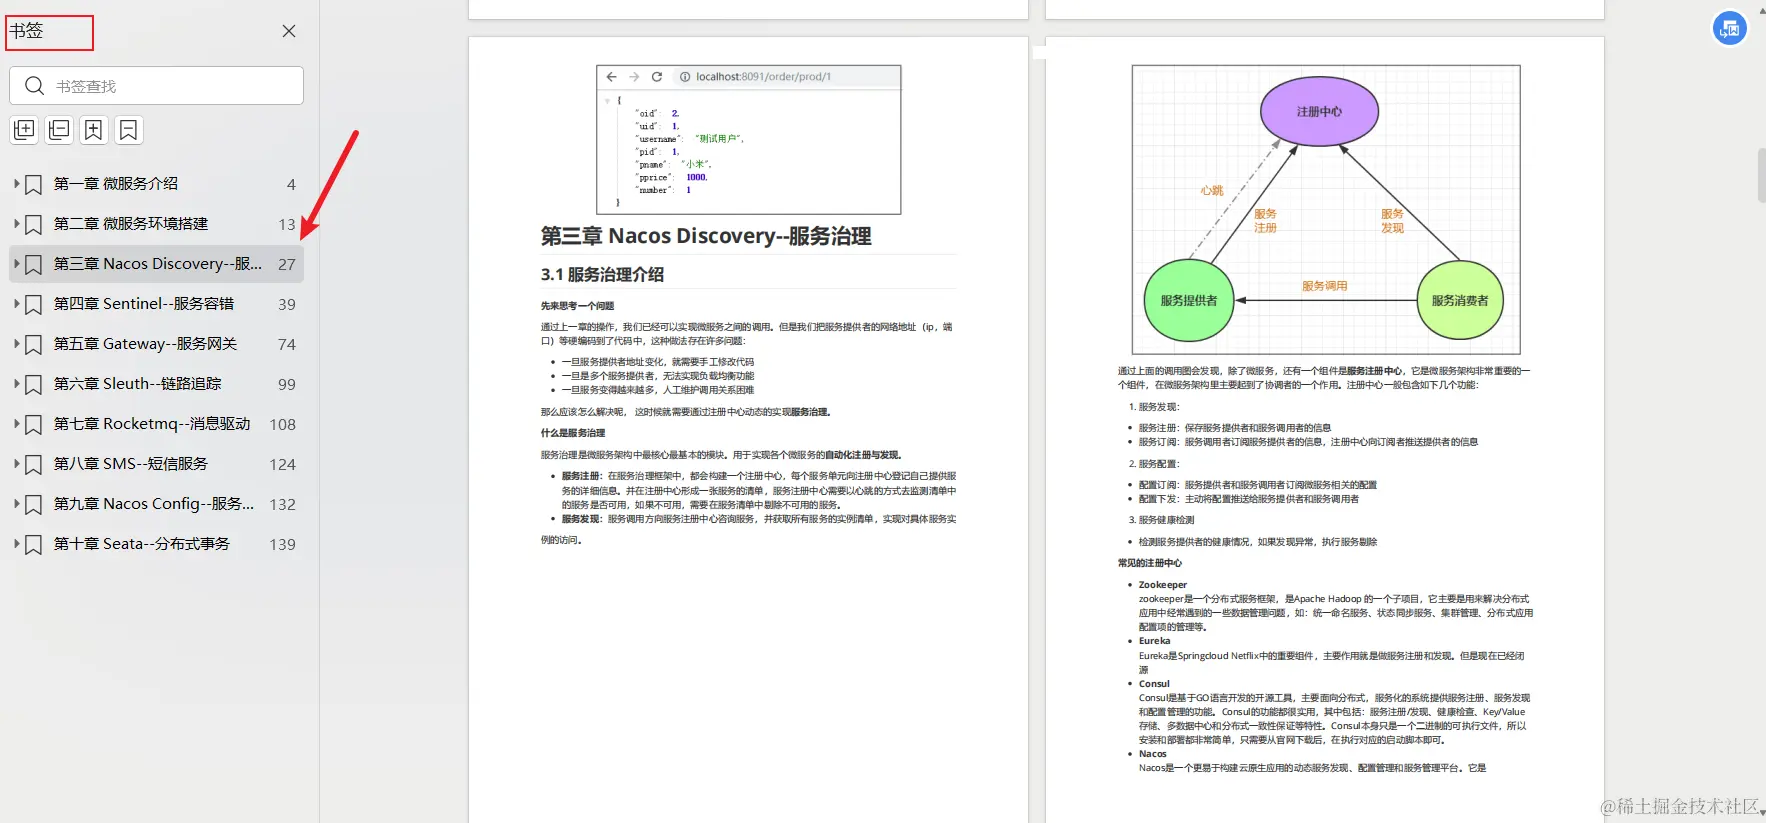Image resolution: width=1766 pixels, height=823 pixels.
Task: Click bookmark icon beside 第六章 Sleuth
Action: pos(34,384)
